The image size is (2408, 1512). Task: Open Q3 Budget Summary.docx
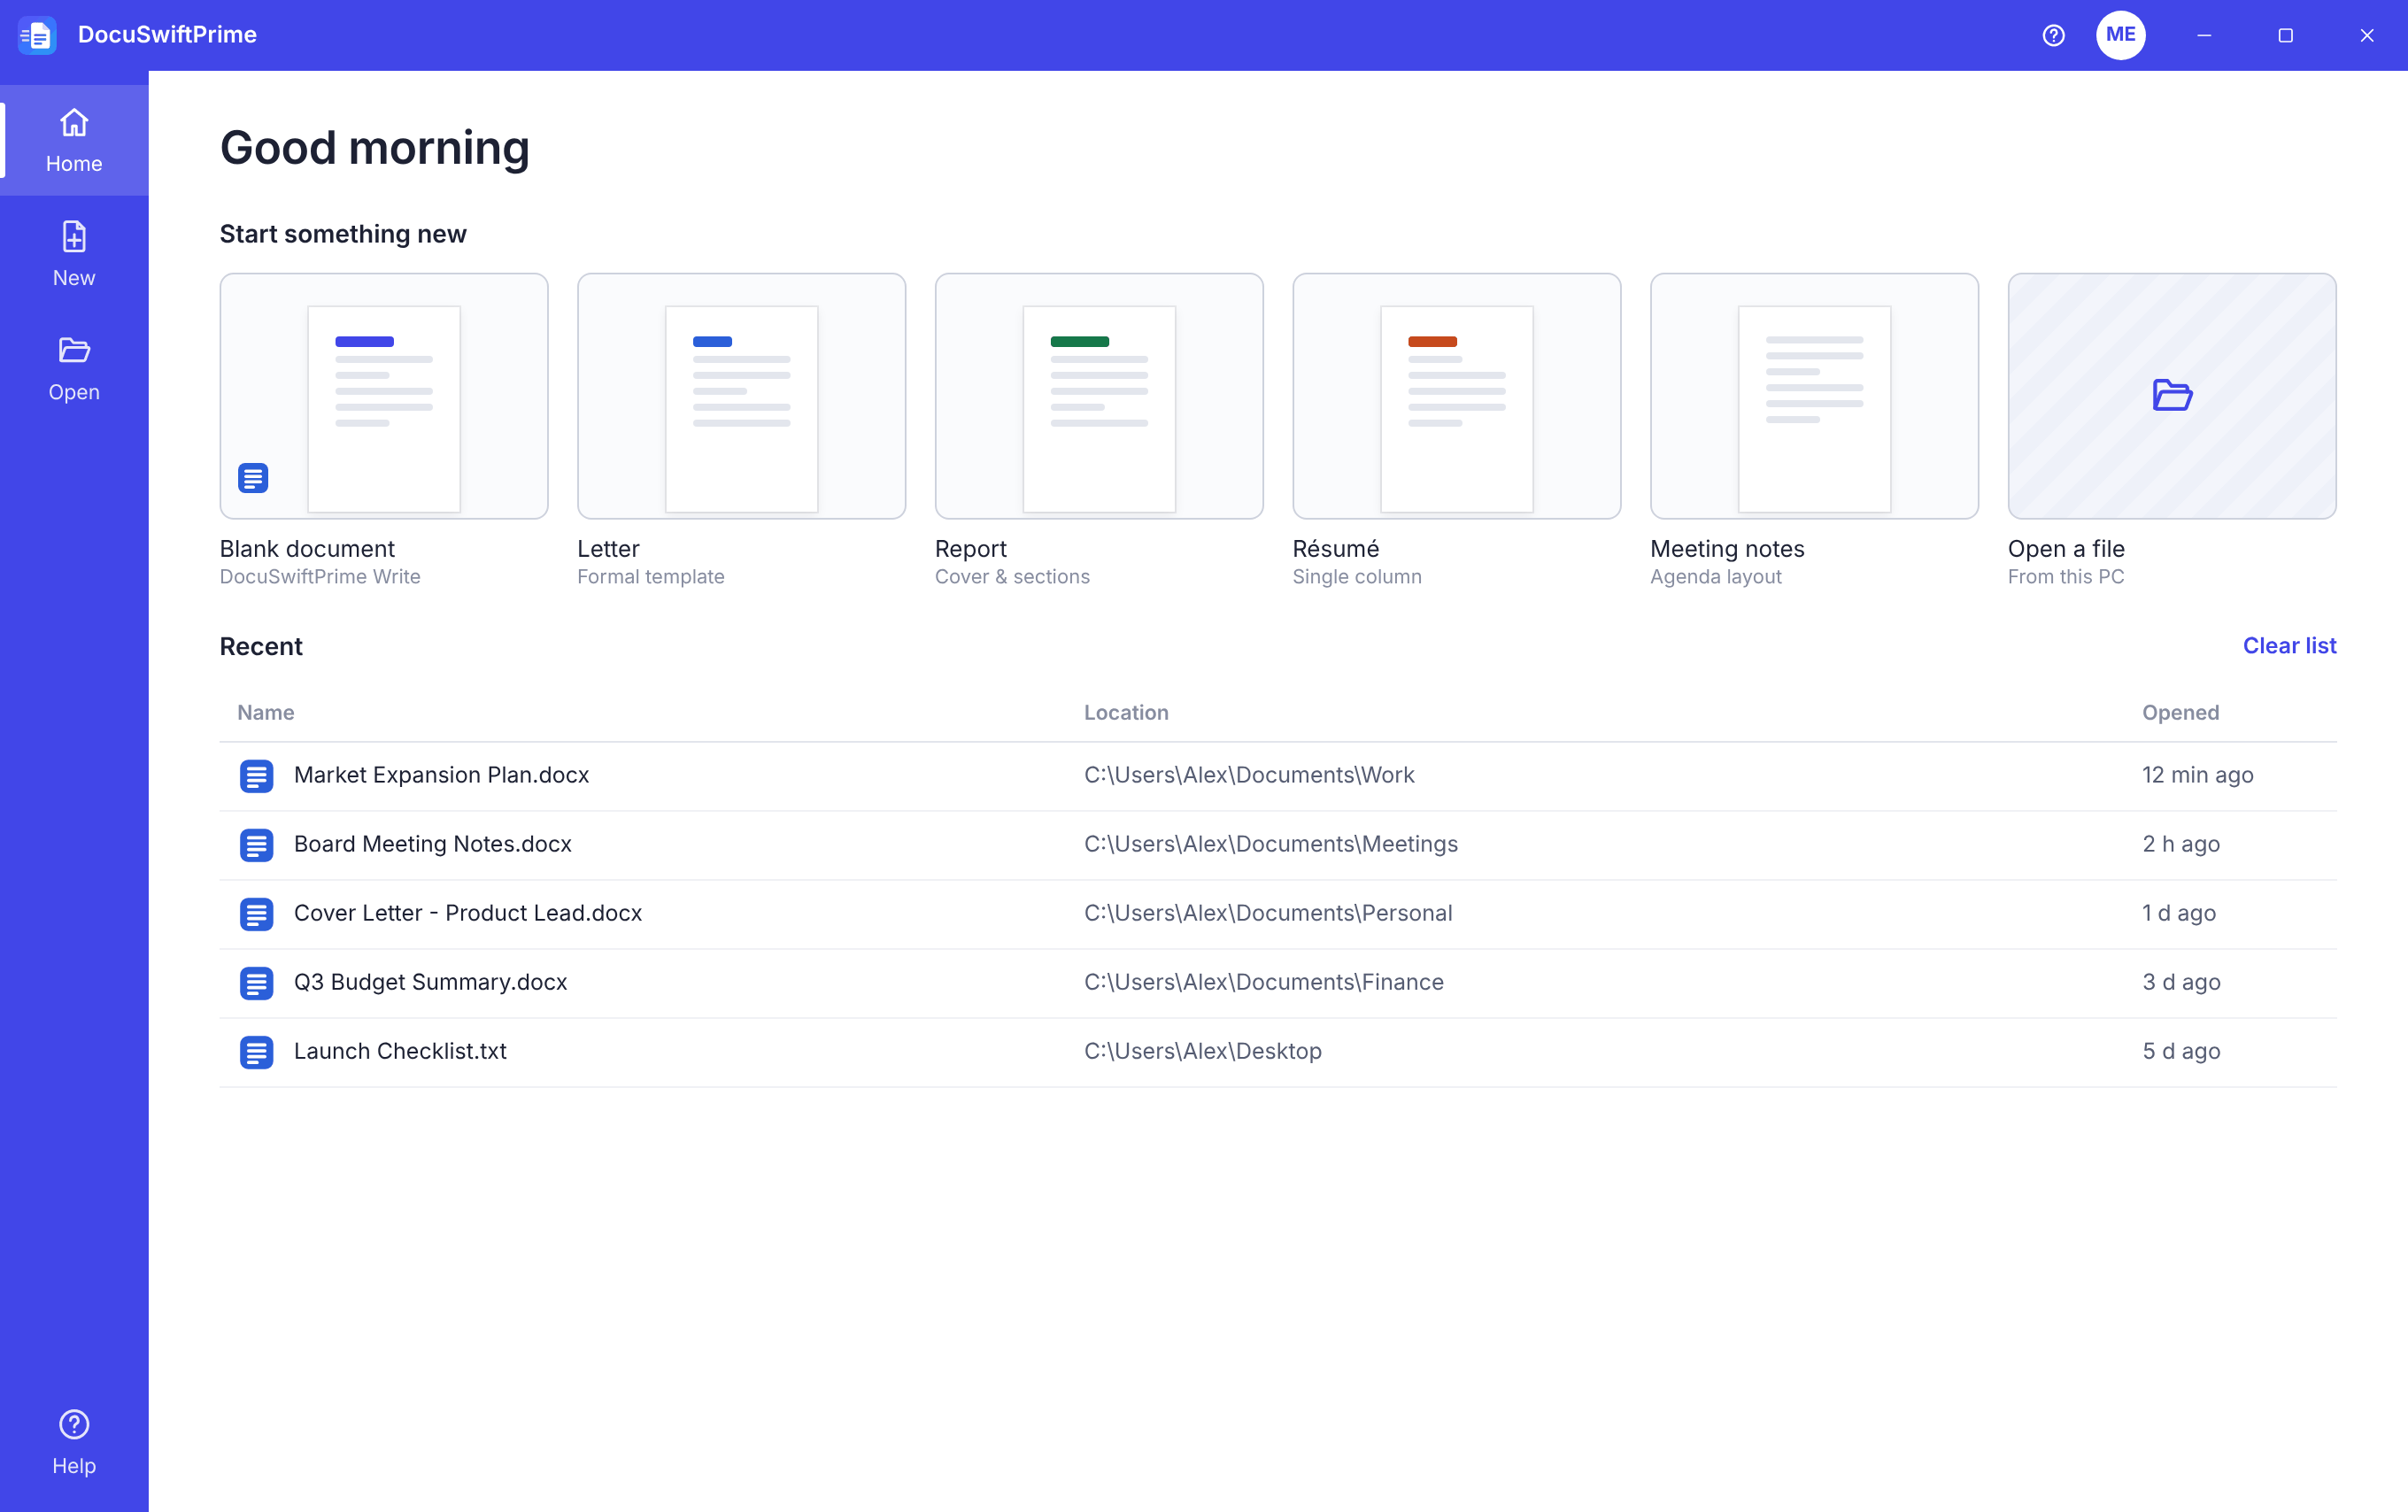click(x=1278, y=983)
